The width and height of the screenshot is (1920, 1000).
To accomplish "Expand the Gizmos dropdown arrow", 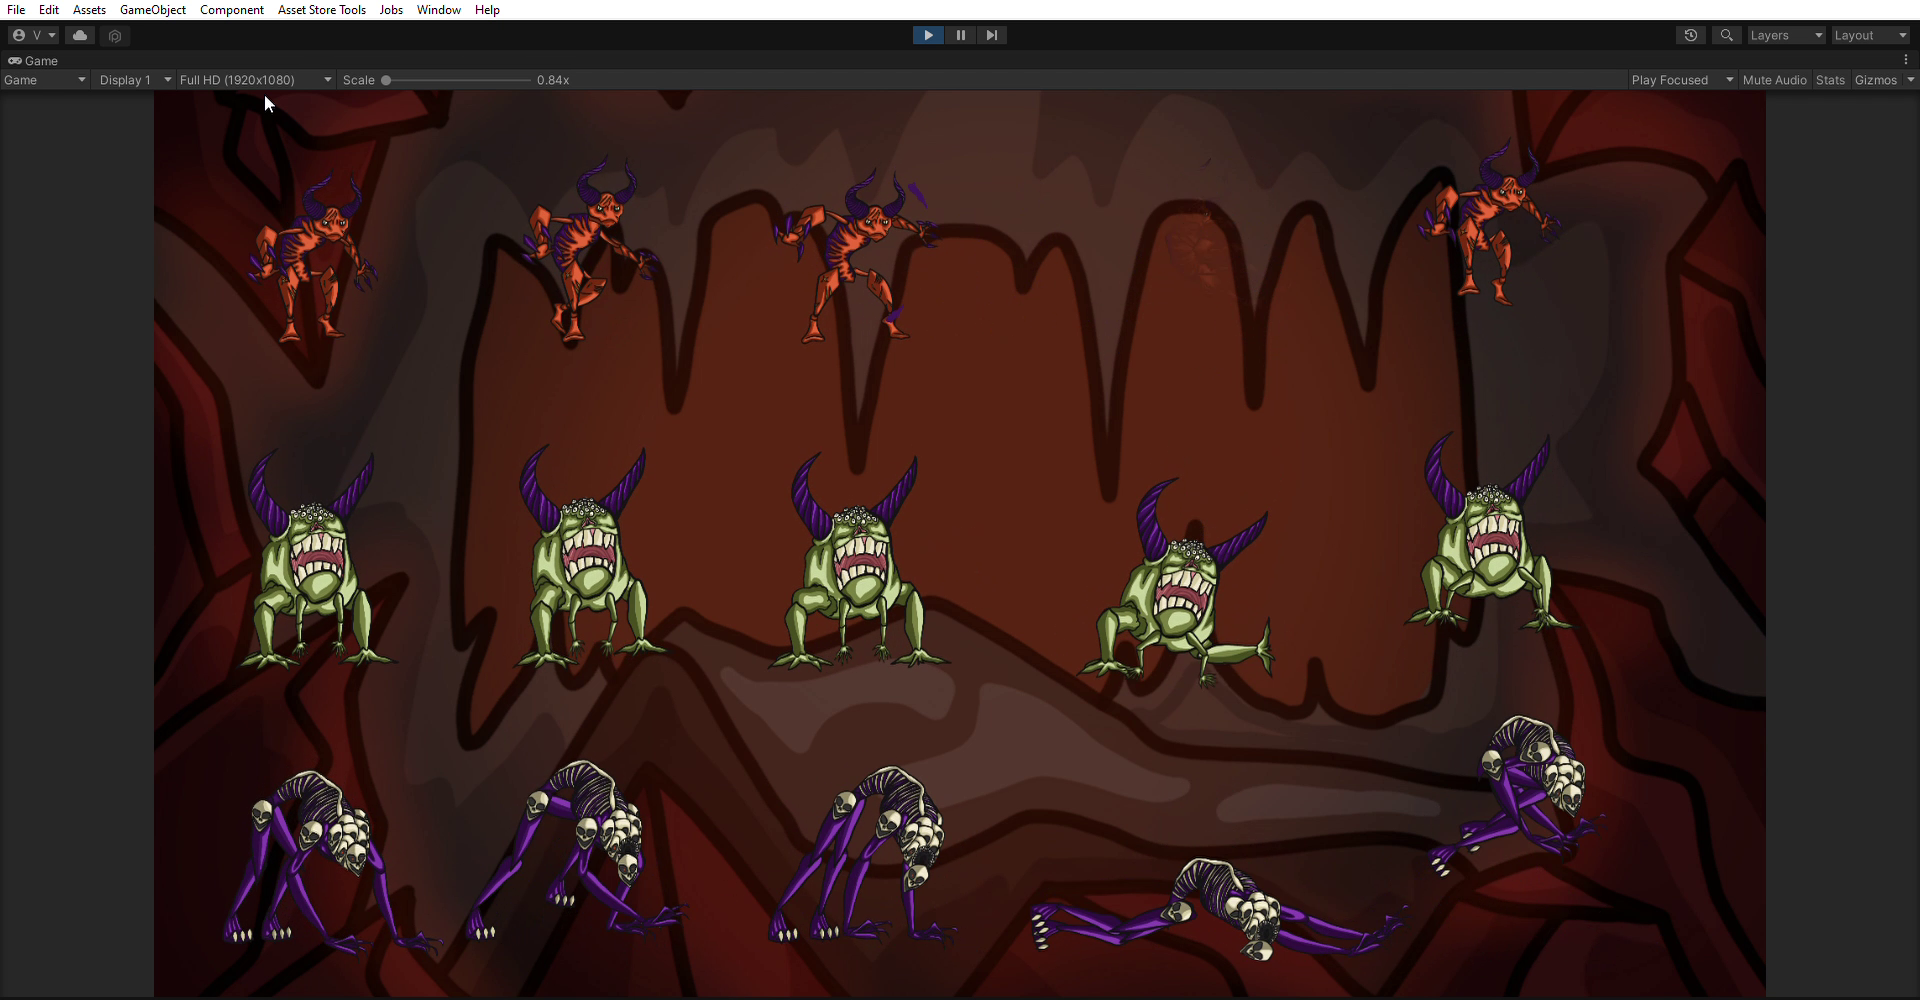I will pos(1910,80).
